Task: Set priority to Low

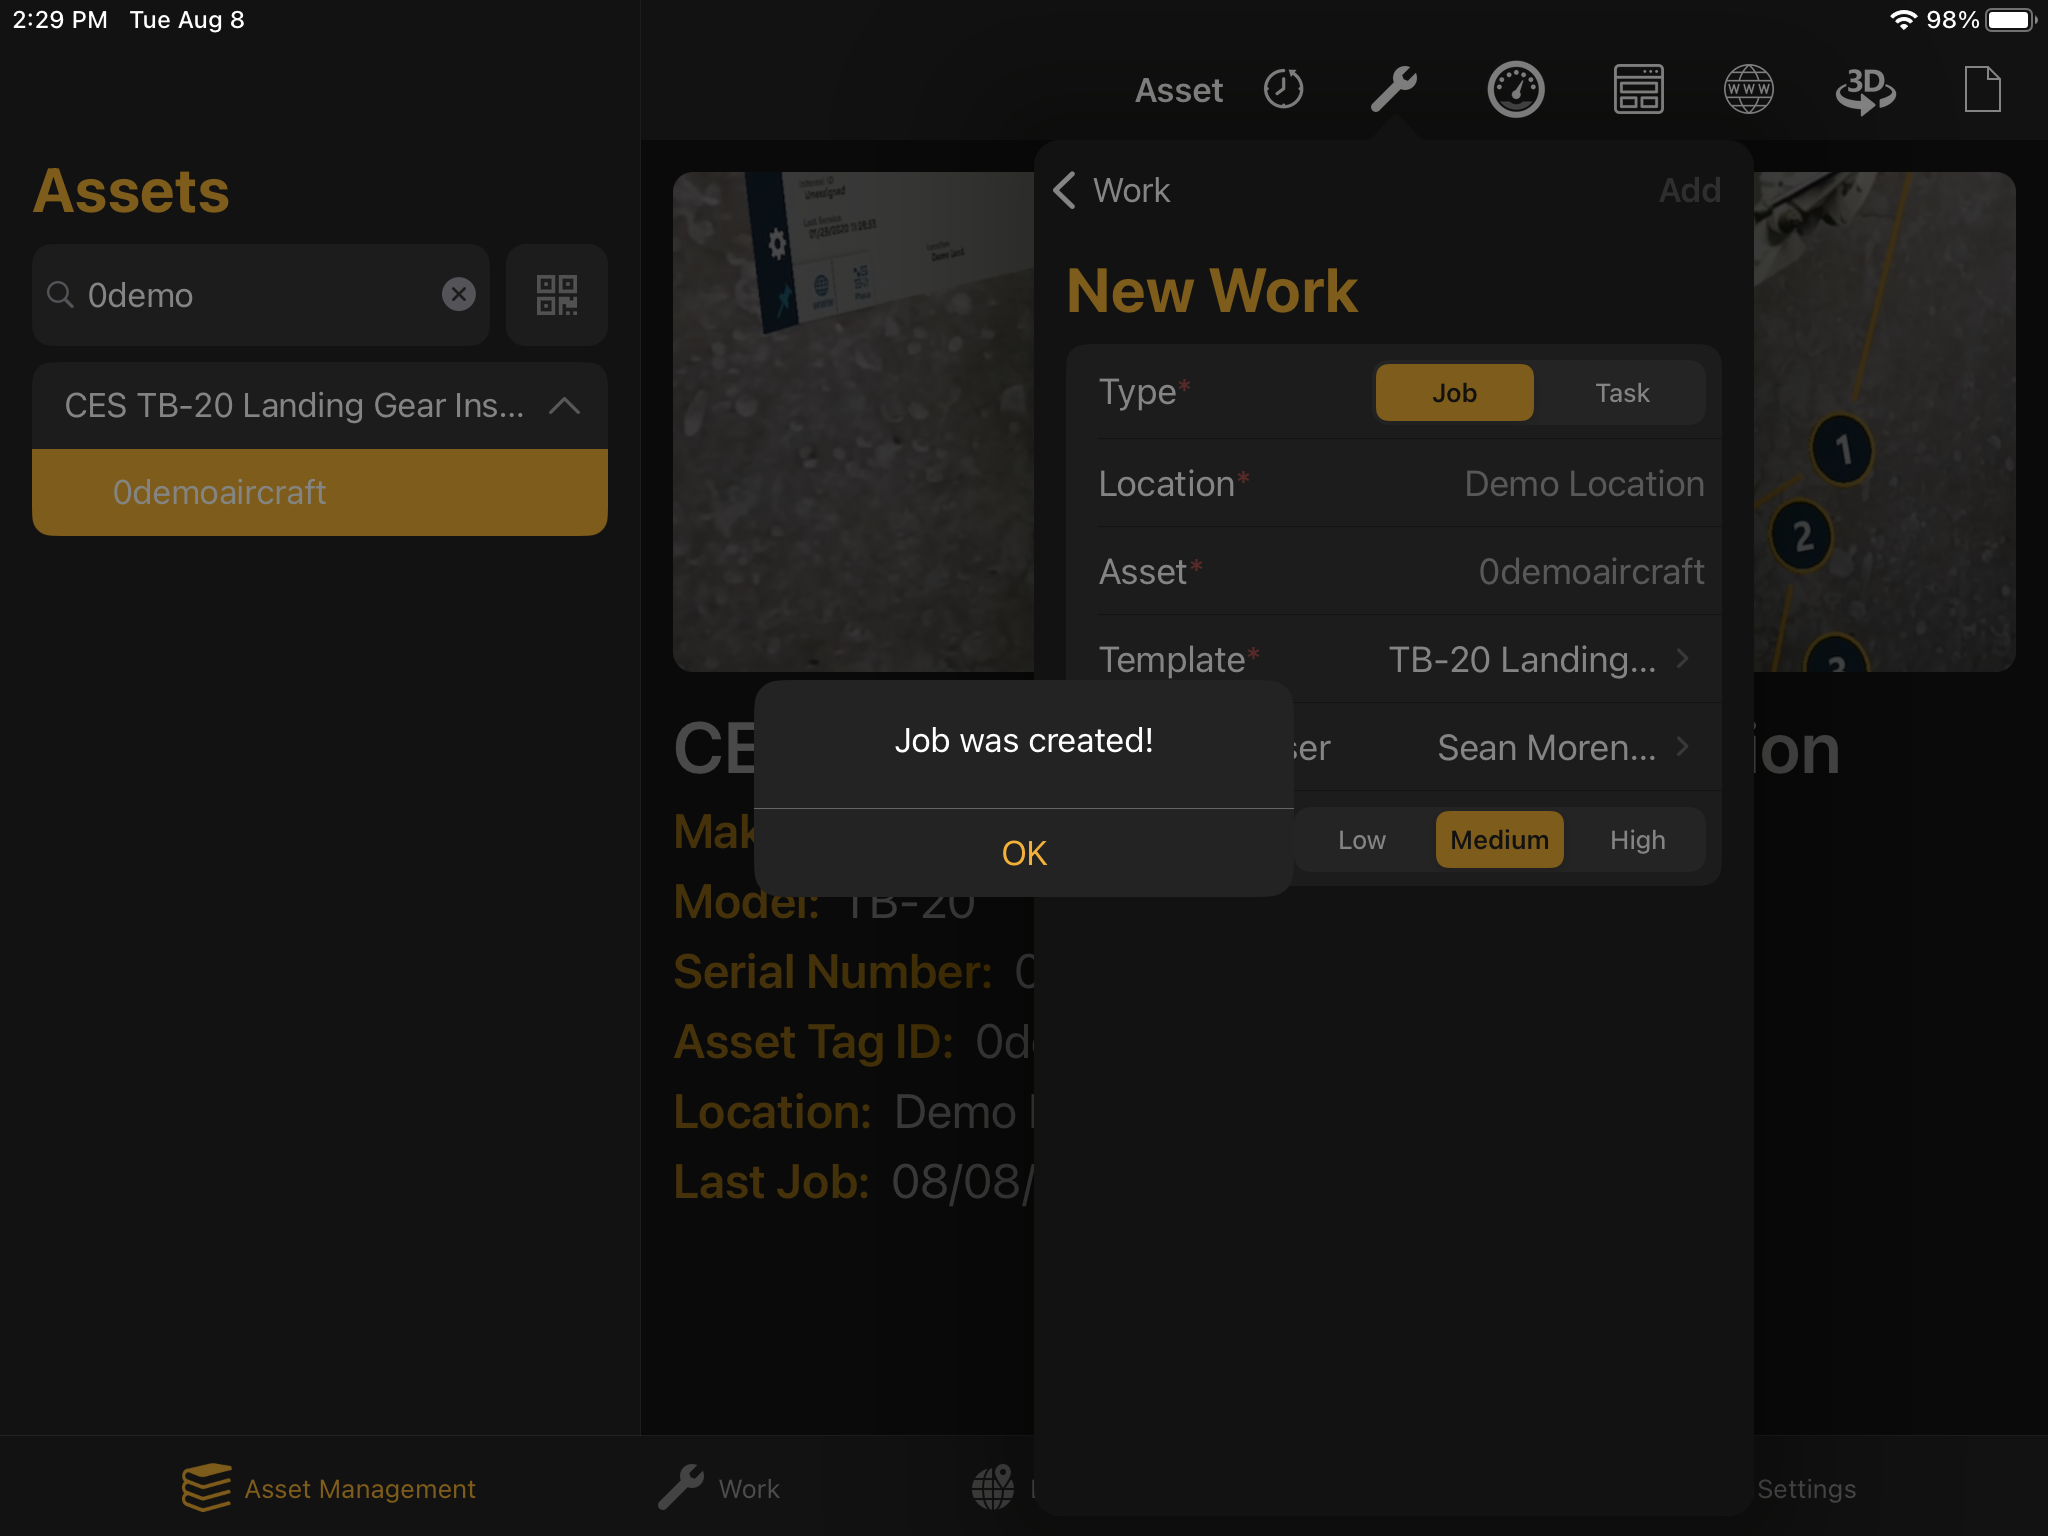Action: 1361,839
